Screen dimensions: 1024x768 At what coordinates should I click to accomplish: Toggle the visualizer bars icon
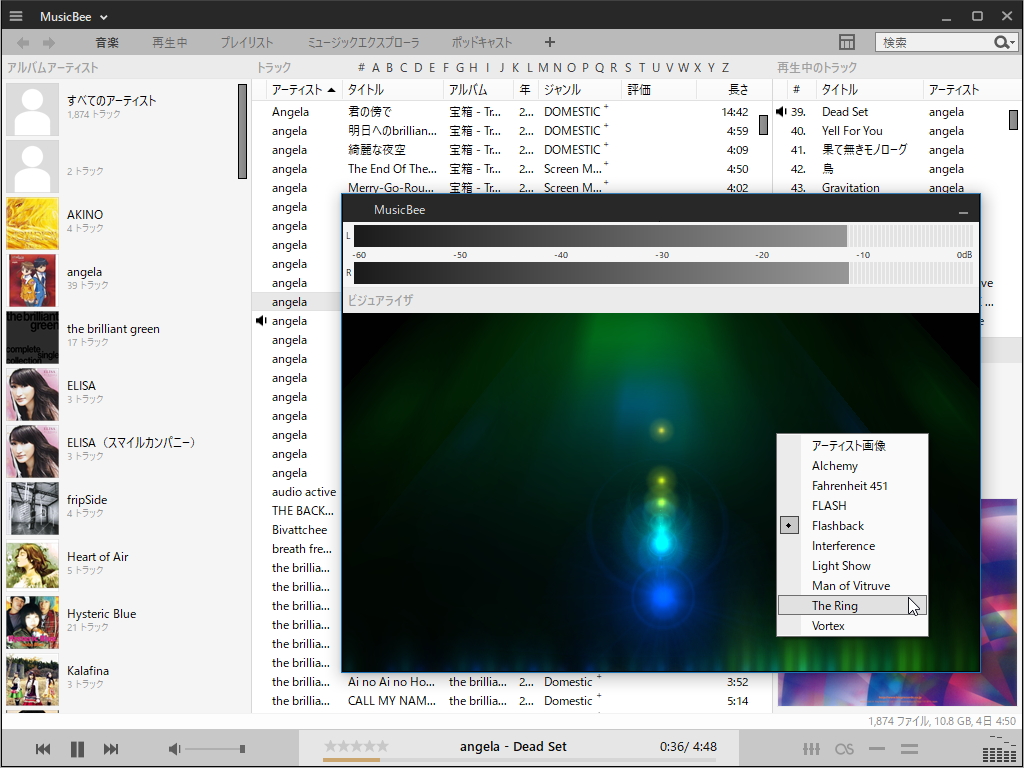coord(999,749)
